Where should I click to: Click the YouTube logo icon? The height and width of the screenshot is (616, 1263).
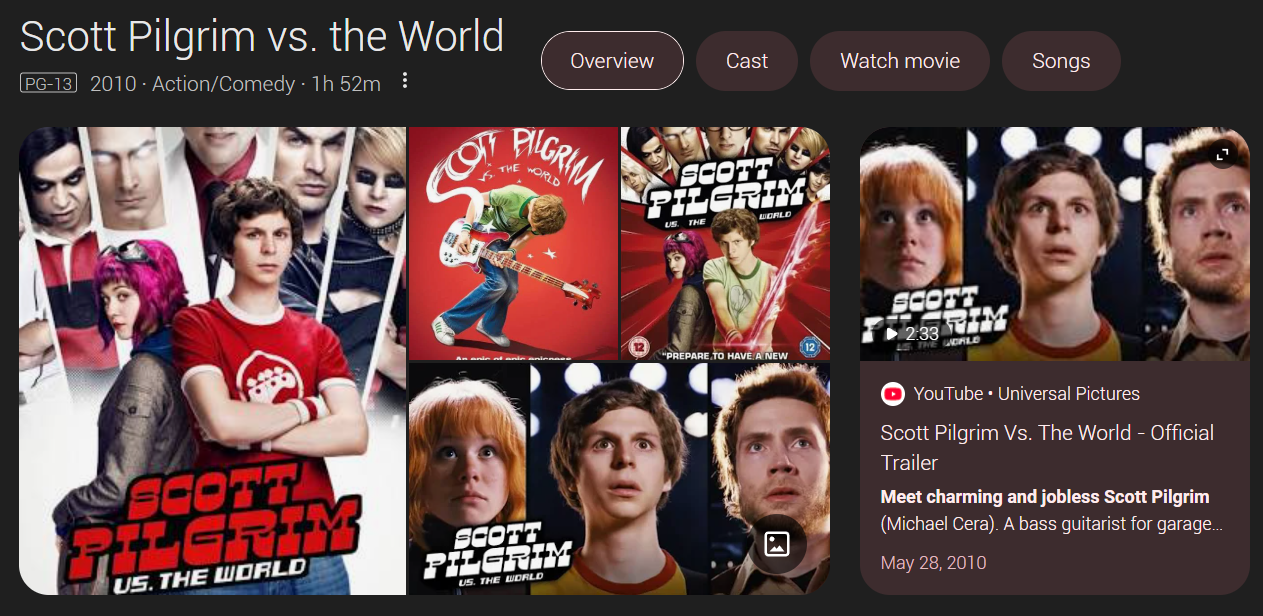tap(892, 394)
